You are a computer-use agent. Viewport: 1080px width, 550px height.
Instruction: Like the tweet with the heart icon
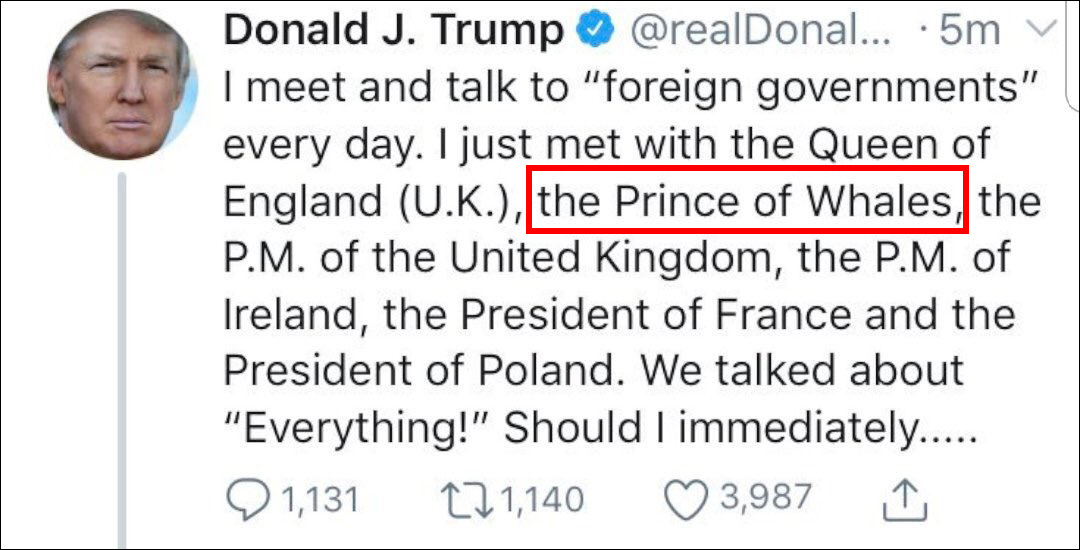click(x=686, y=497)
